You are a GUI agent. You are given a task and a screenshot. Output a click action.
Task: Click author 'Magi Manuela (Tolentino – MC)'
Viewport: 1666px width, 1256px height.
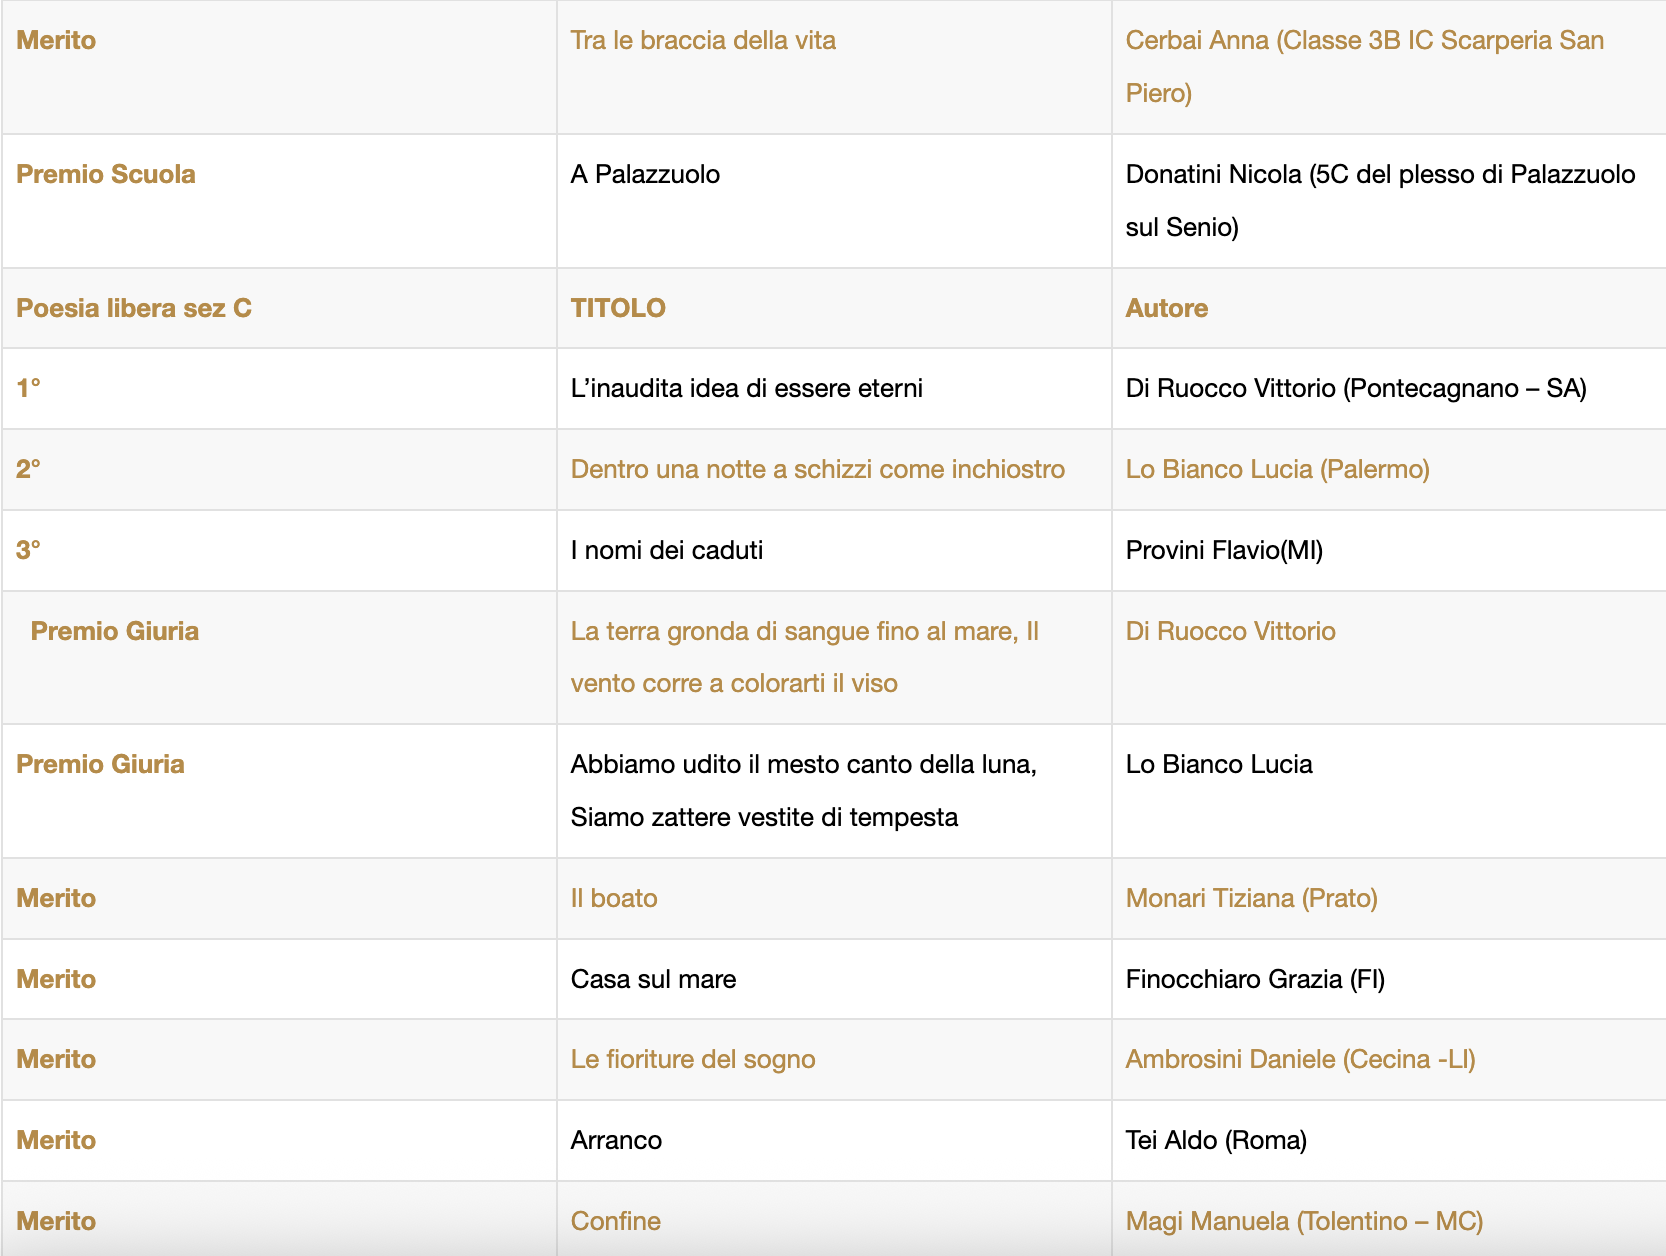click(x=1303, y=1221)
